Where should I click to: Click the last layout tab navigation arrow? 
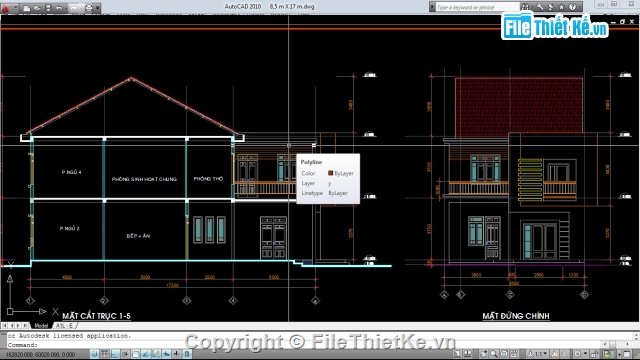25,325
